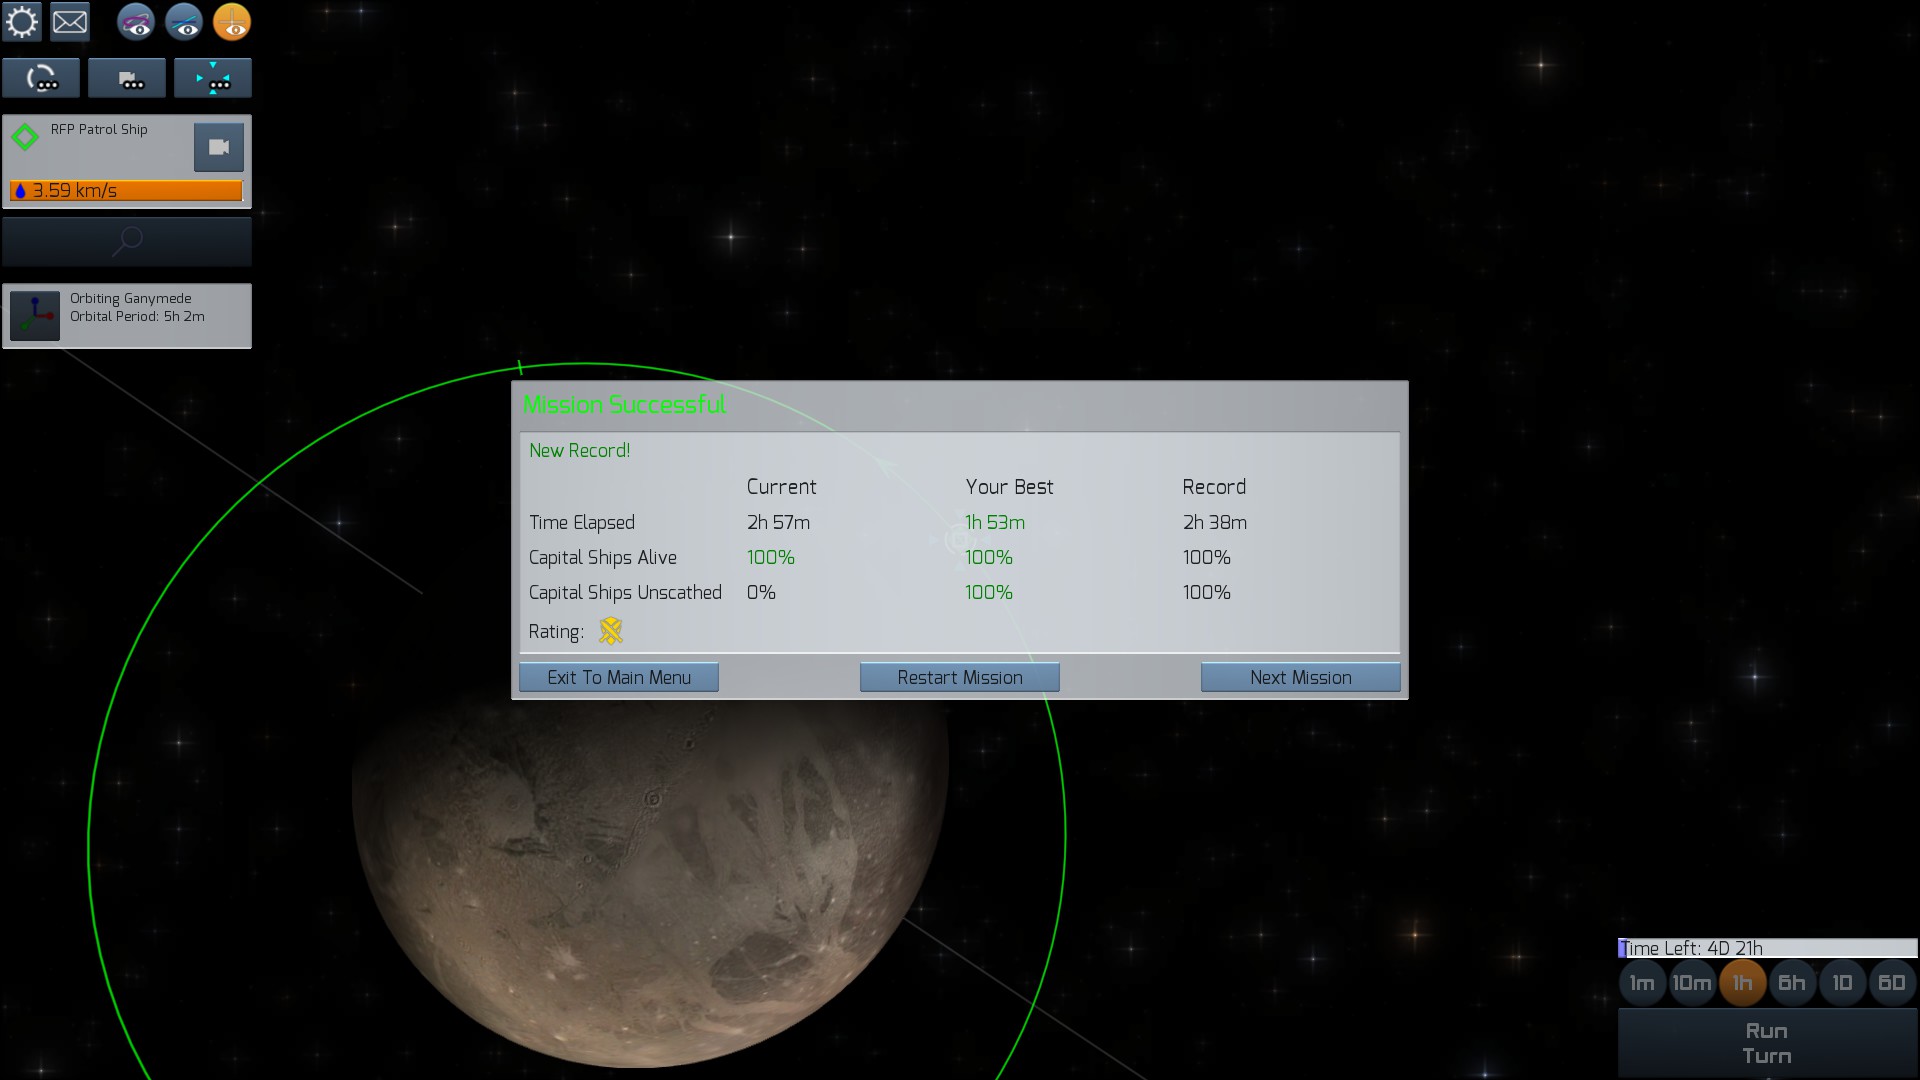The width and height of the screenshot is (1920, 1080).
Task: Click the gold rating medal icon
Action: (x=610, y=630)
